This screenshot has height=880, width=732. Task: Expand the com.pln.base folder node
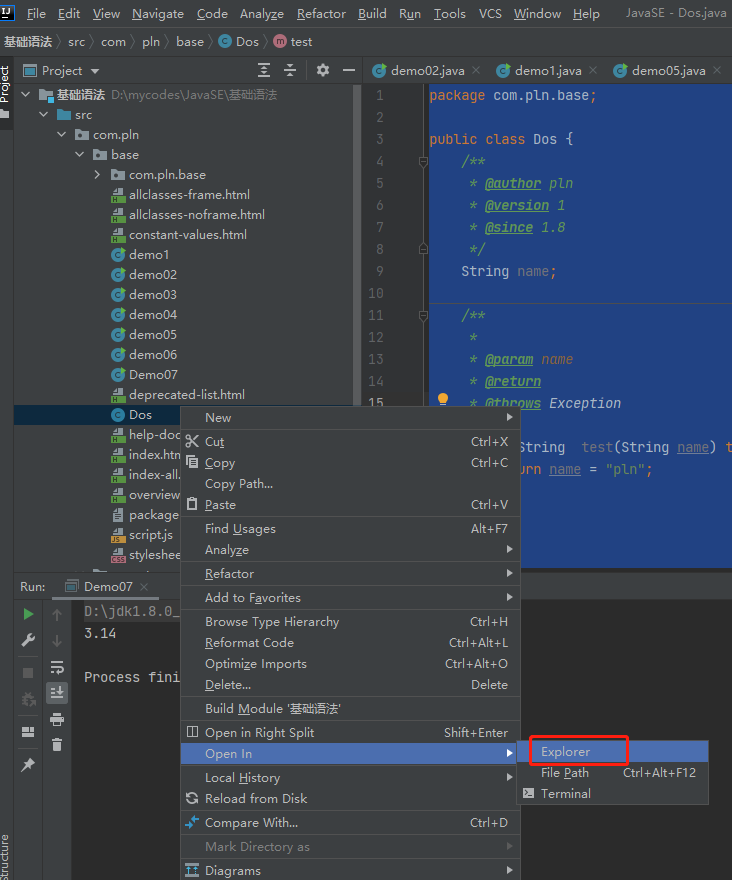click(97, 175)
